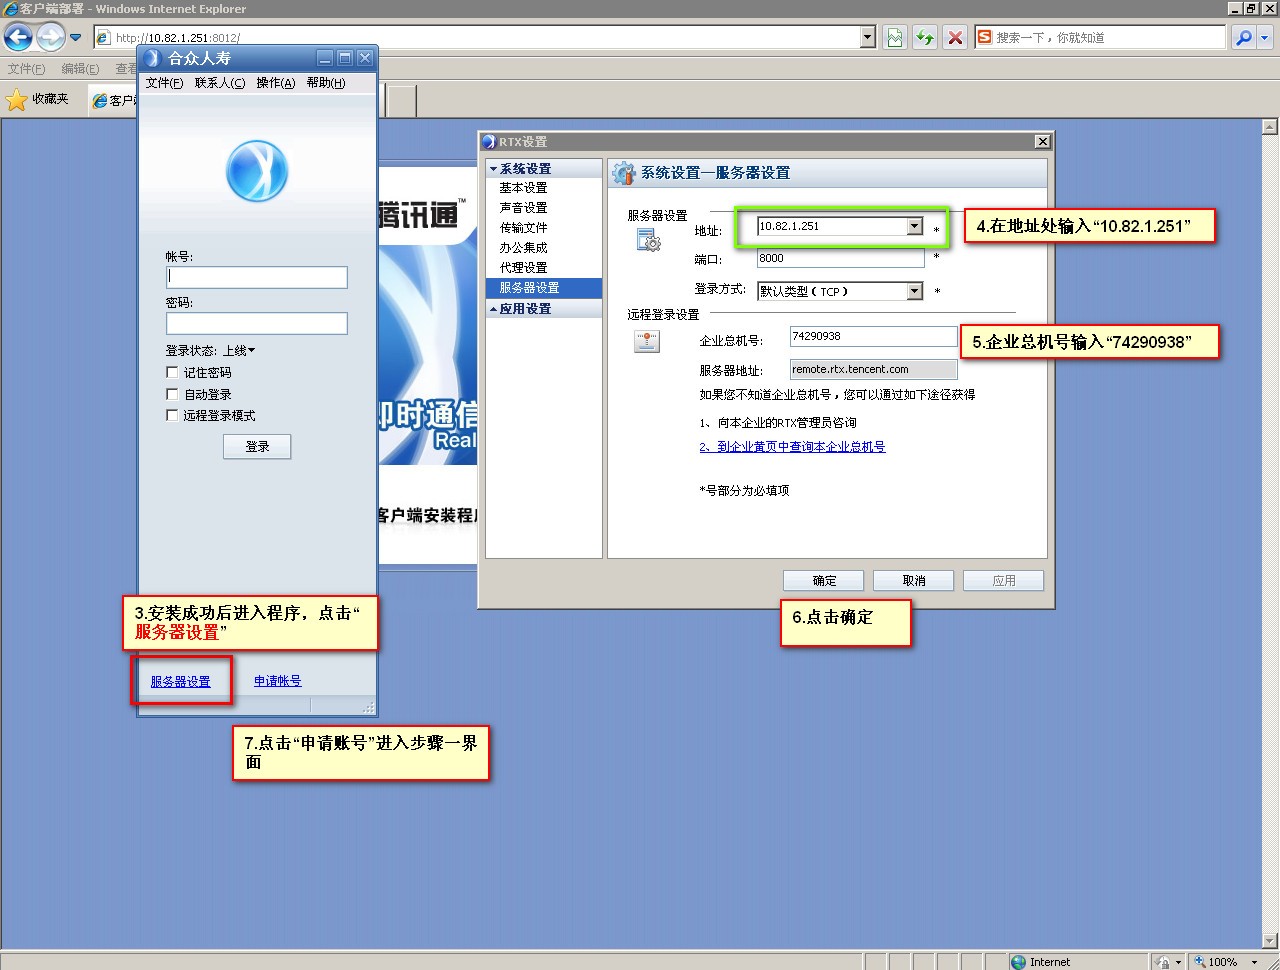This screenshot has width=1280, height=970.
Task: Click the IE back navigation arrow
Action: [18, 38]
